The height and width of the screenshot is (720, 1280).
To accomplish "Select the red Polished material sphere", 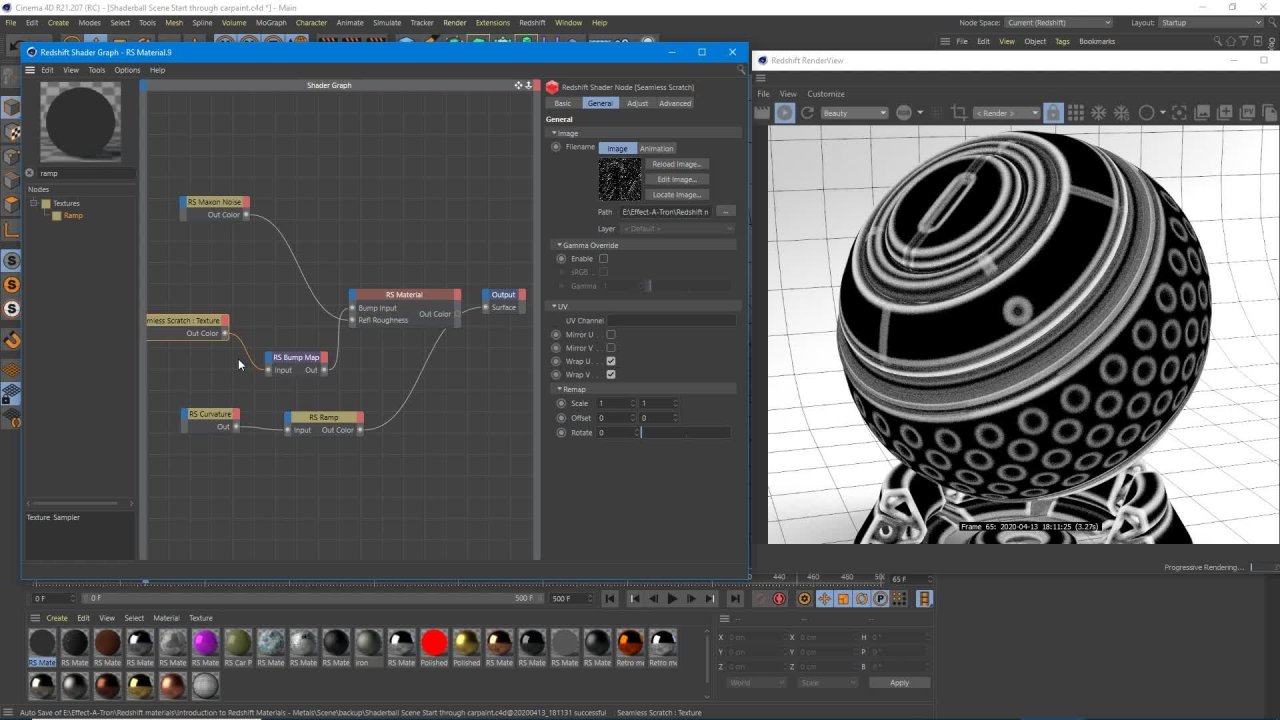I will click(x=434, y=642).
